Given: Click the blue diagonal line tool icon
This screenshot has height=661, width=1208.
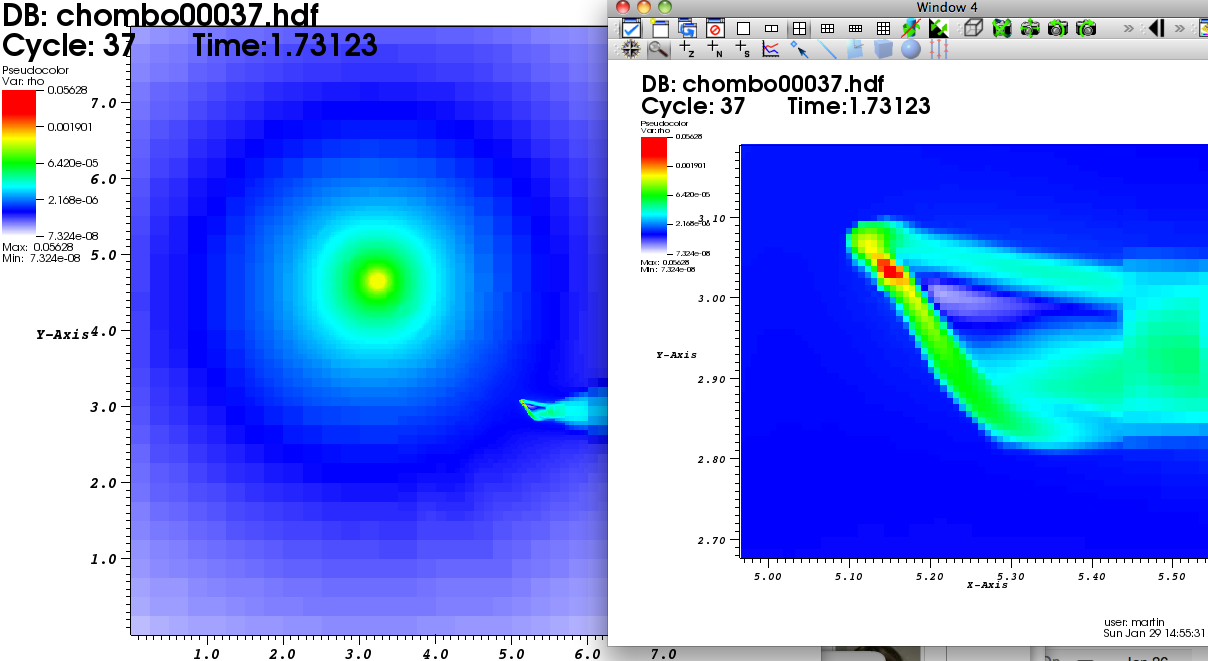Looking at the screenshot, I should coord(827,48).
